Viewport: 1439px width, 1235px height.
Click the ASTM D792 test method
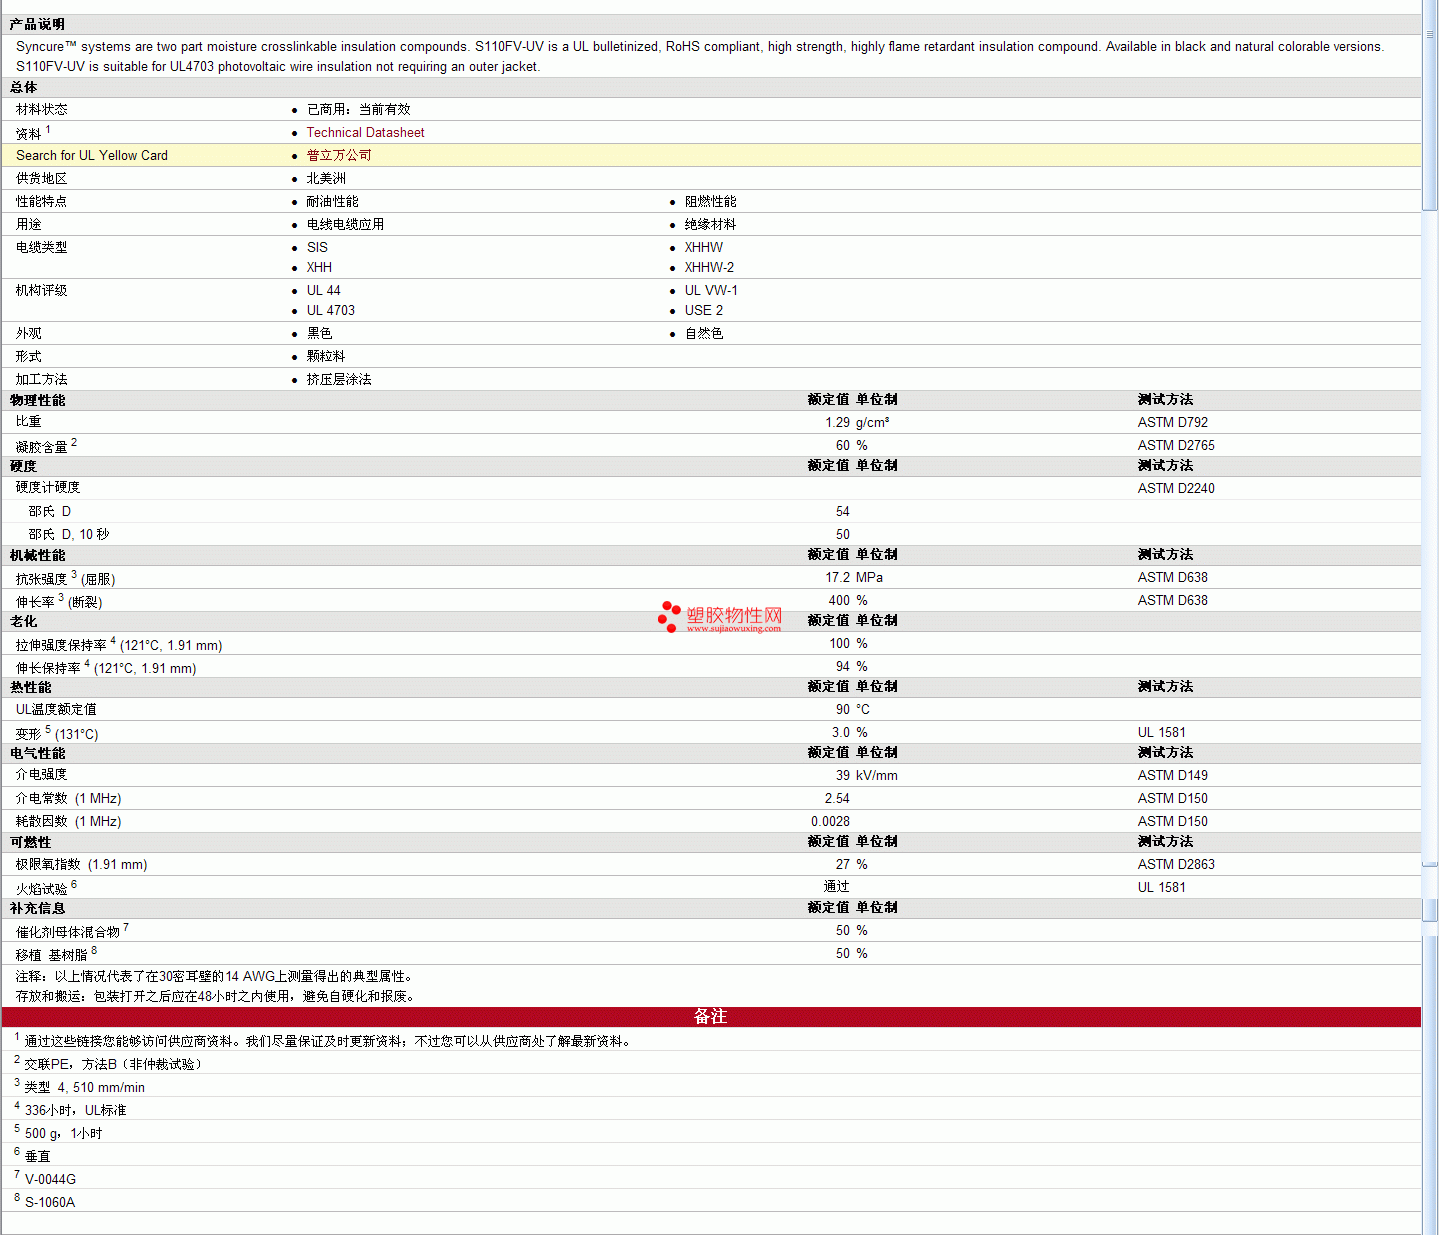pos(1172,422)
